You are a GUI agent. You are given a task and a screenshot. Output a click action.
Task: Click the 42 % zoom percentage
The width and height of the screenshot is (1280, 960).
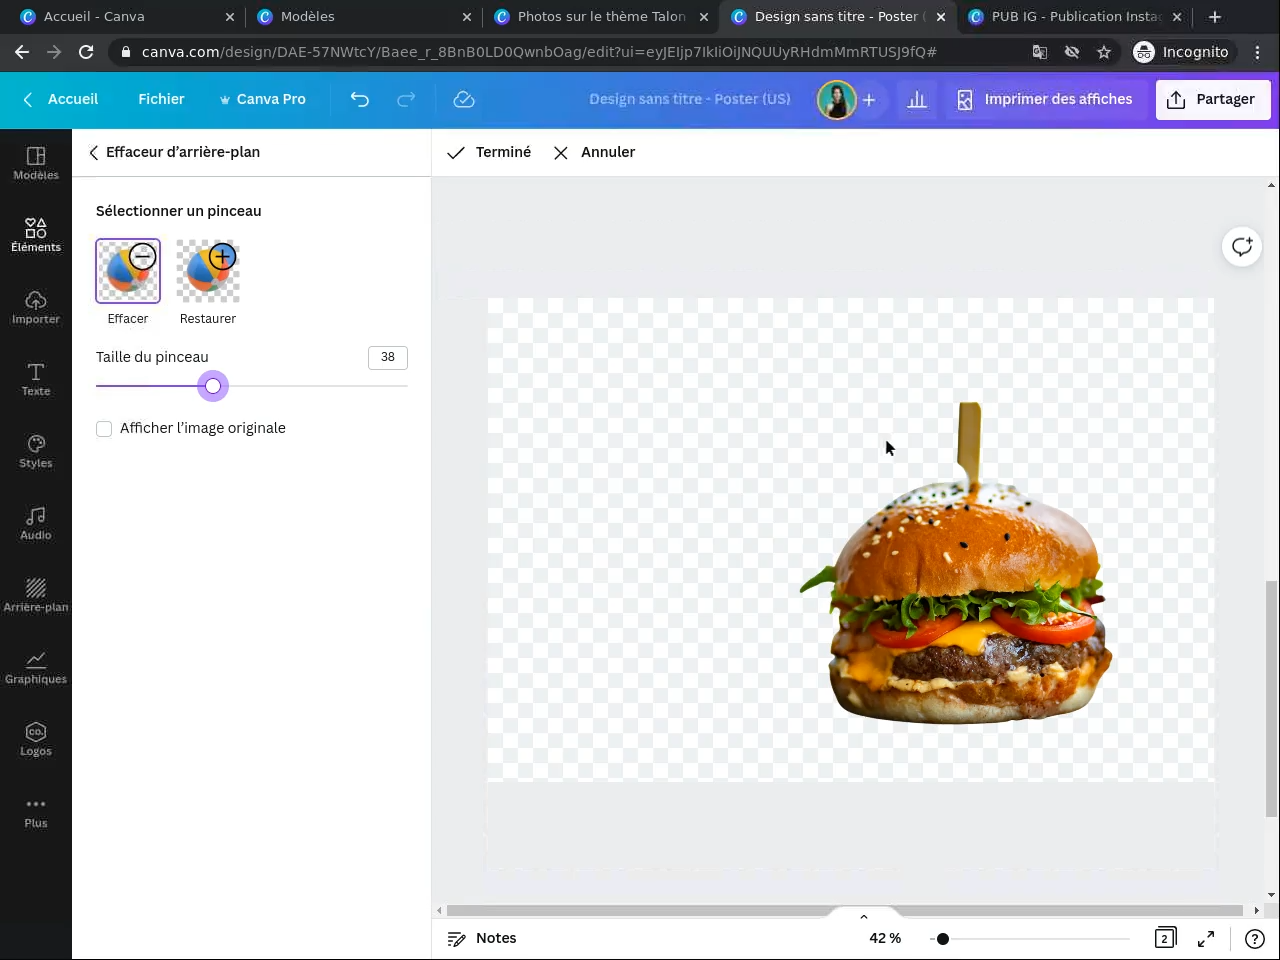pyautogui.click(x=885, y=938)
